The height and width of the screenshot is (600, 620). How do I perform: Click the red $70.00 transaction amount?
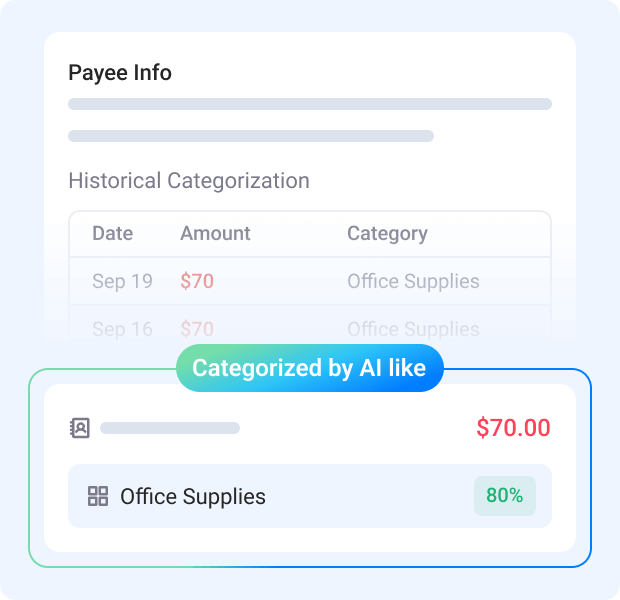(x=513, y=428)
